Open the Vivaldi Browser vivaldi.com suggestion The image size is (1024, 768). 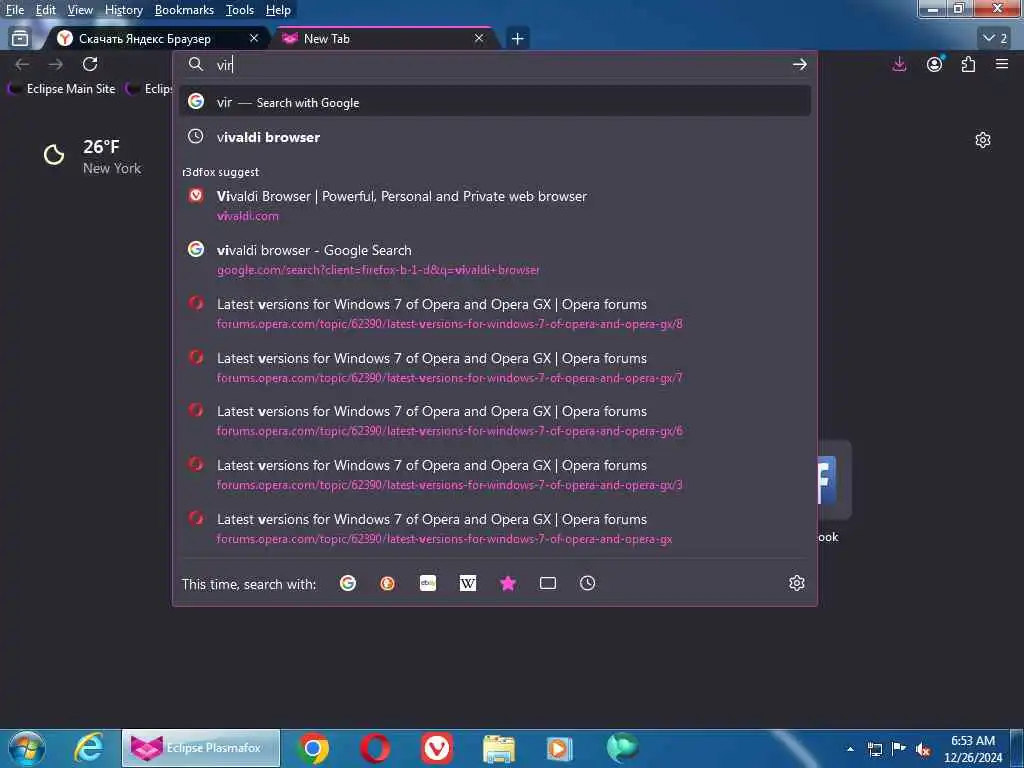click(494, 205)
